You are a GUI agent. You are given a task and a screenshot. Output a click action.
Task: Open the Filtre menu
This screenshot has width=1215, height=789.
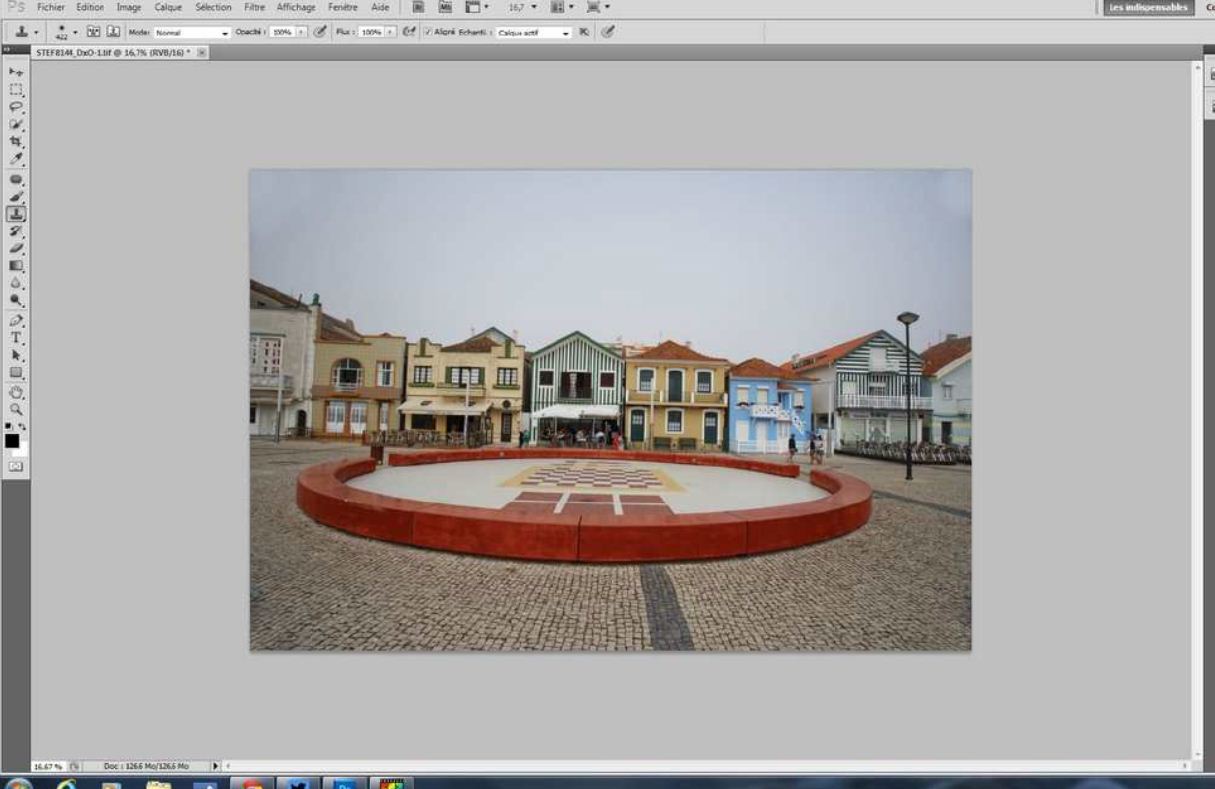pos(254,7)
